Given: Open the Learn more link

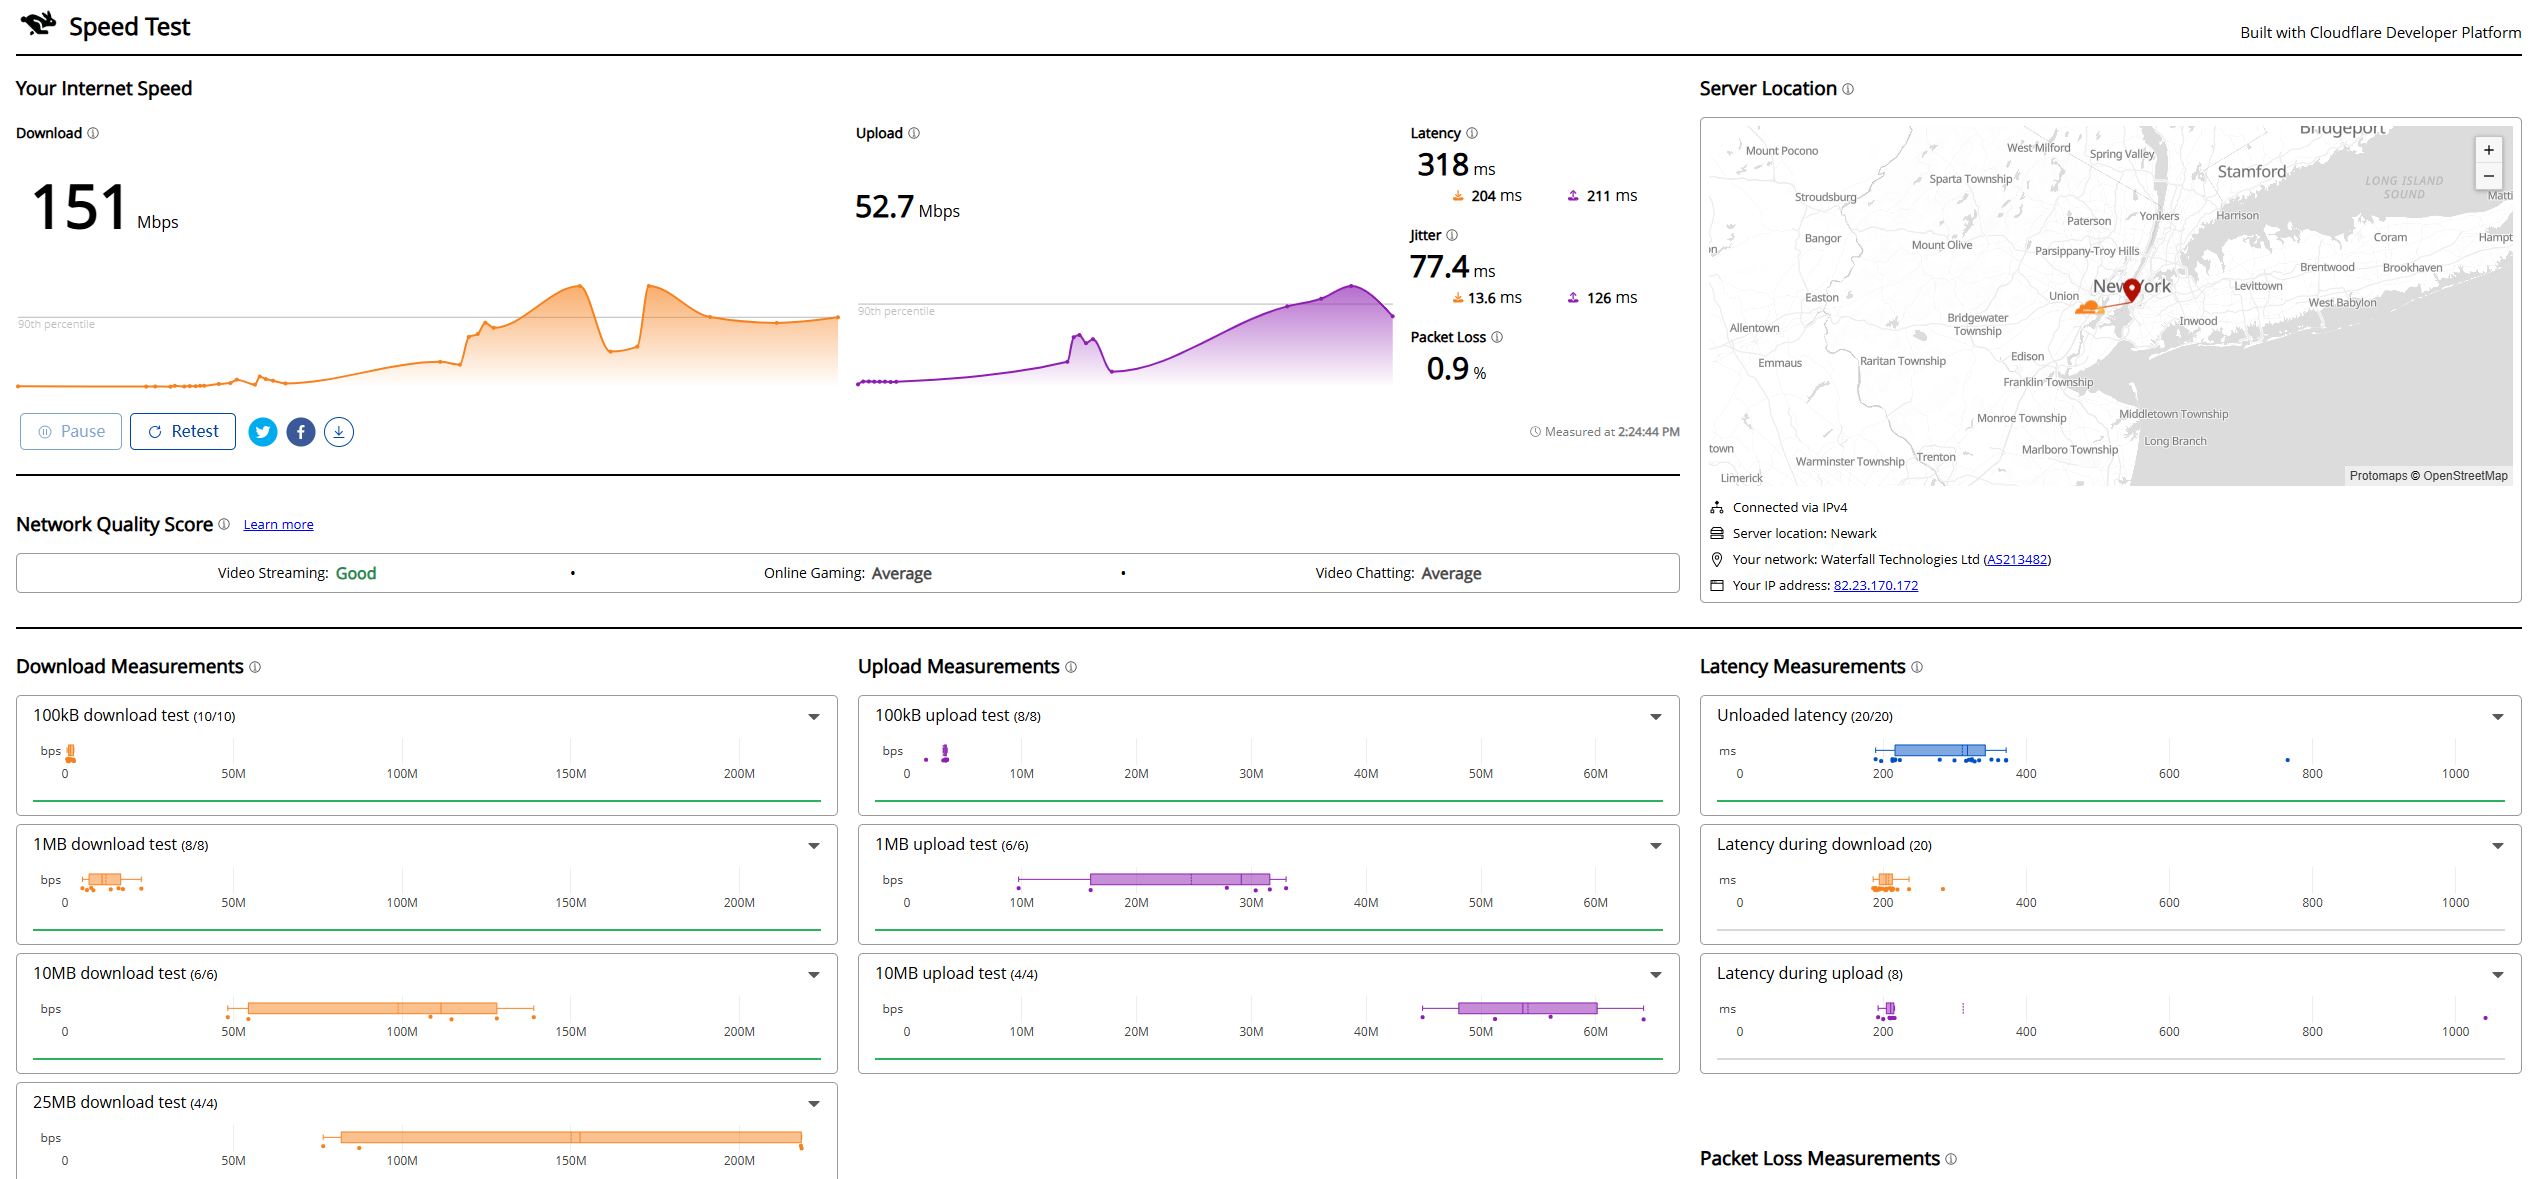Looking at the screenshot, I should (278, 525).
